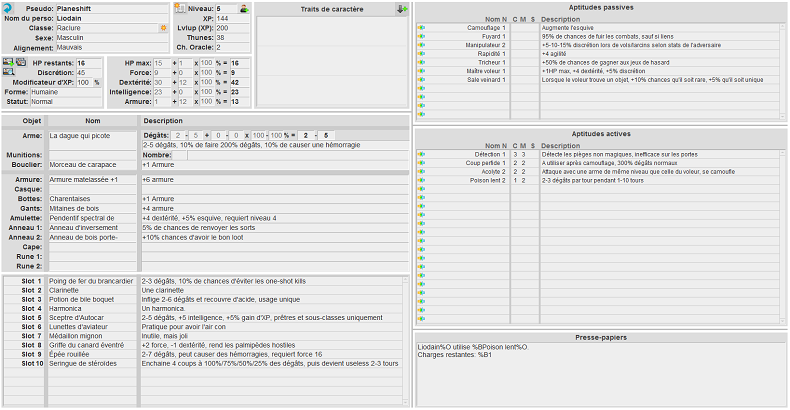Click the Slot 10 item 'Seringue de stéroïdes'

point(93,362)
